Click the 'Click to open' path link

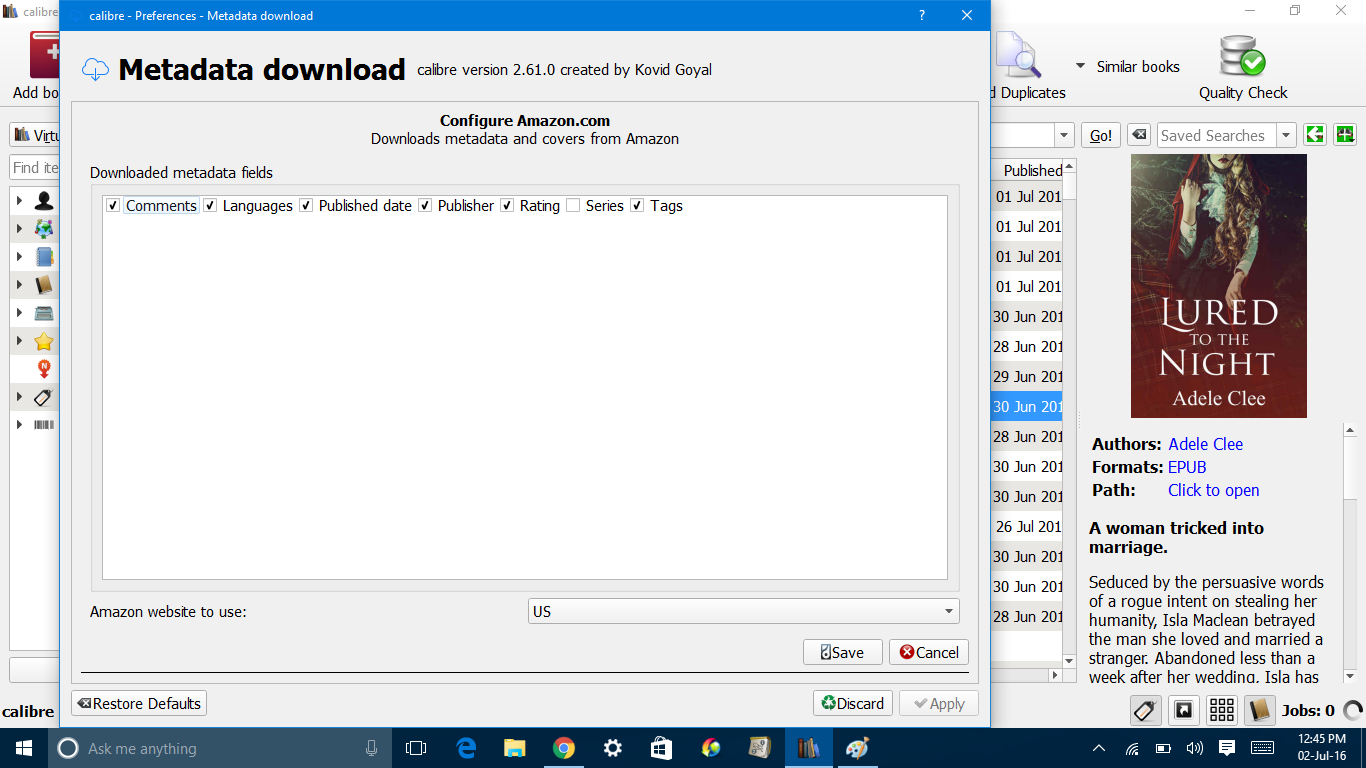tap(1213, 490)
